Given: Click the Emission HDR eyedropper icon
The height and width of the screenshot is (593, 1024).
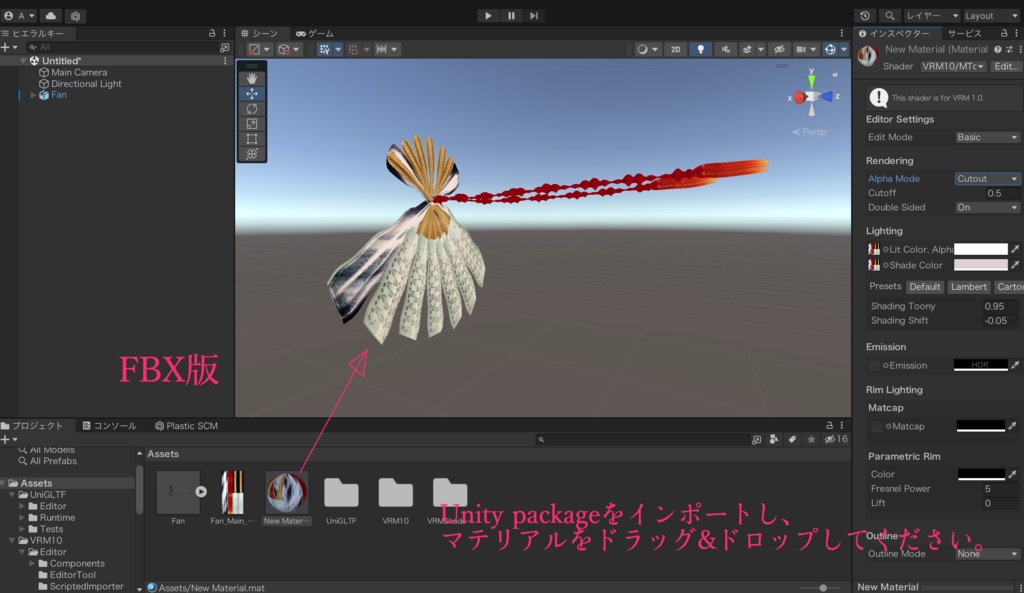Looking at the screenshot, I should (1015, 365).
